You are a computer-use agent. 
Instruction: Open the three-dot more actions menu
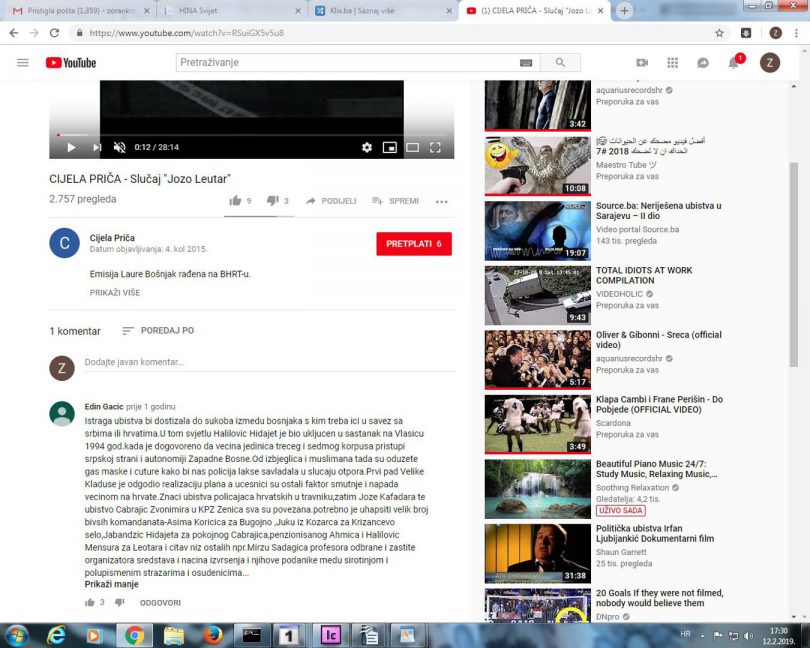click(441, 201)
